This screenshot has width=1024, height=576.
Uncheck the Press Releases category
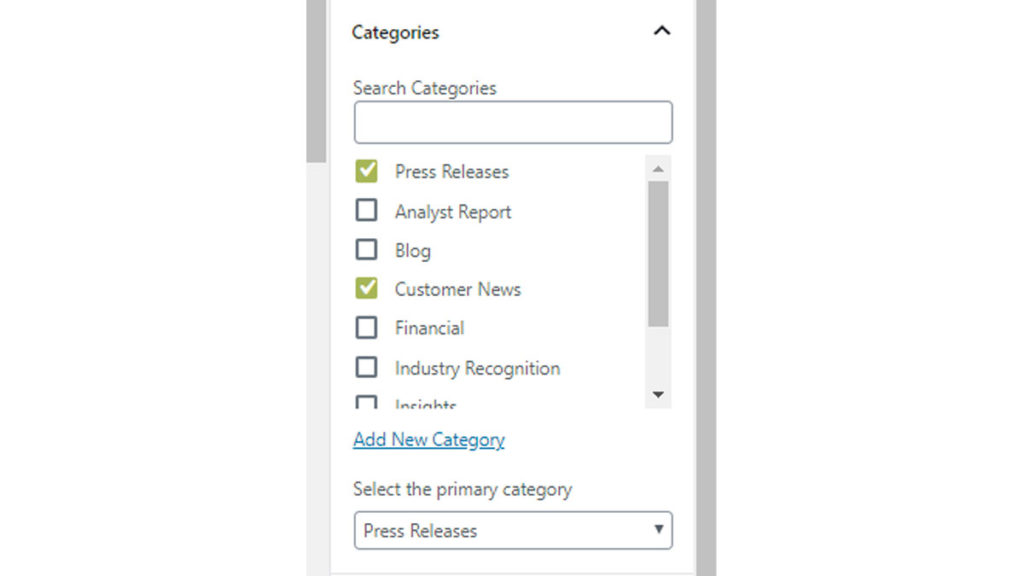coord(367,171)
